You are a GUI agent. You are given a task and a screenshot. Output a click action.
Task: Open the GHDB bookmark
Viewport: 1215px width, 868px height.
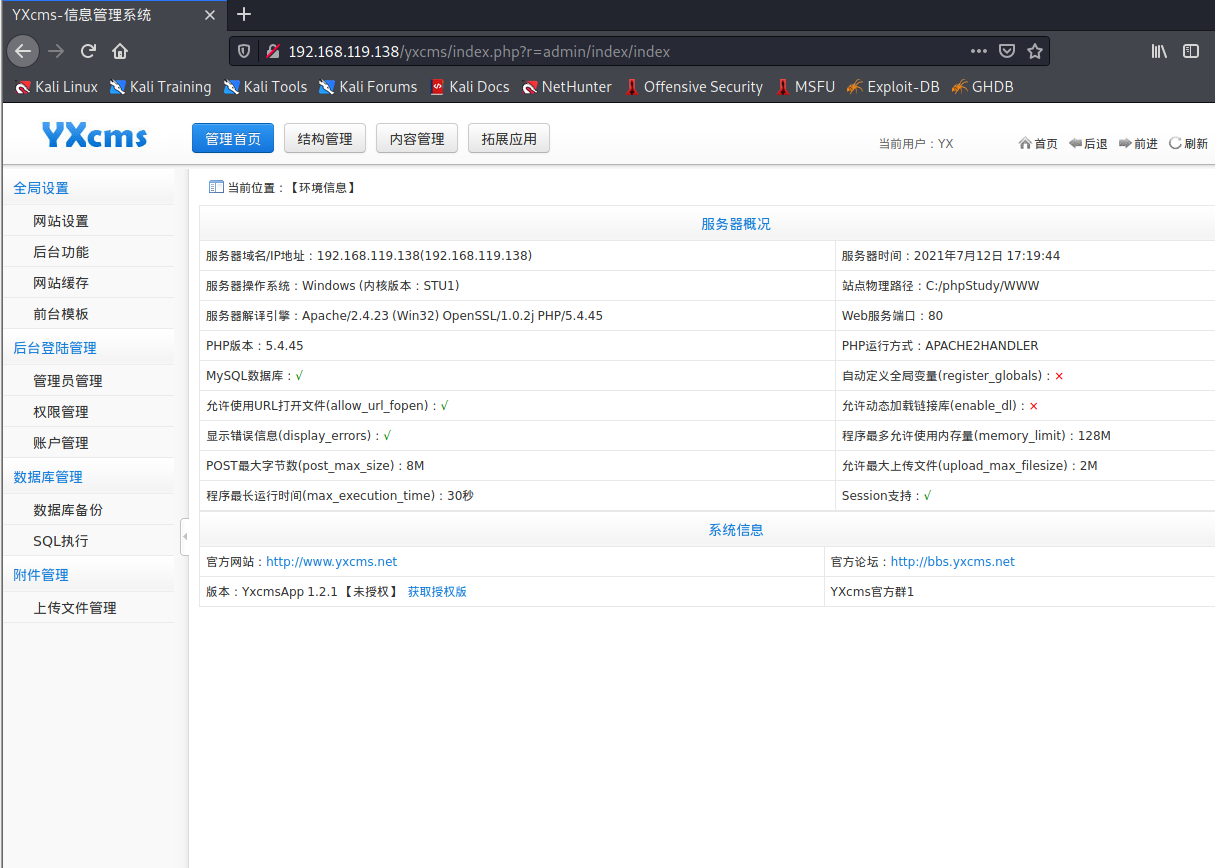click(983, 87)
